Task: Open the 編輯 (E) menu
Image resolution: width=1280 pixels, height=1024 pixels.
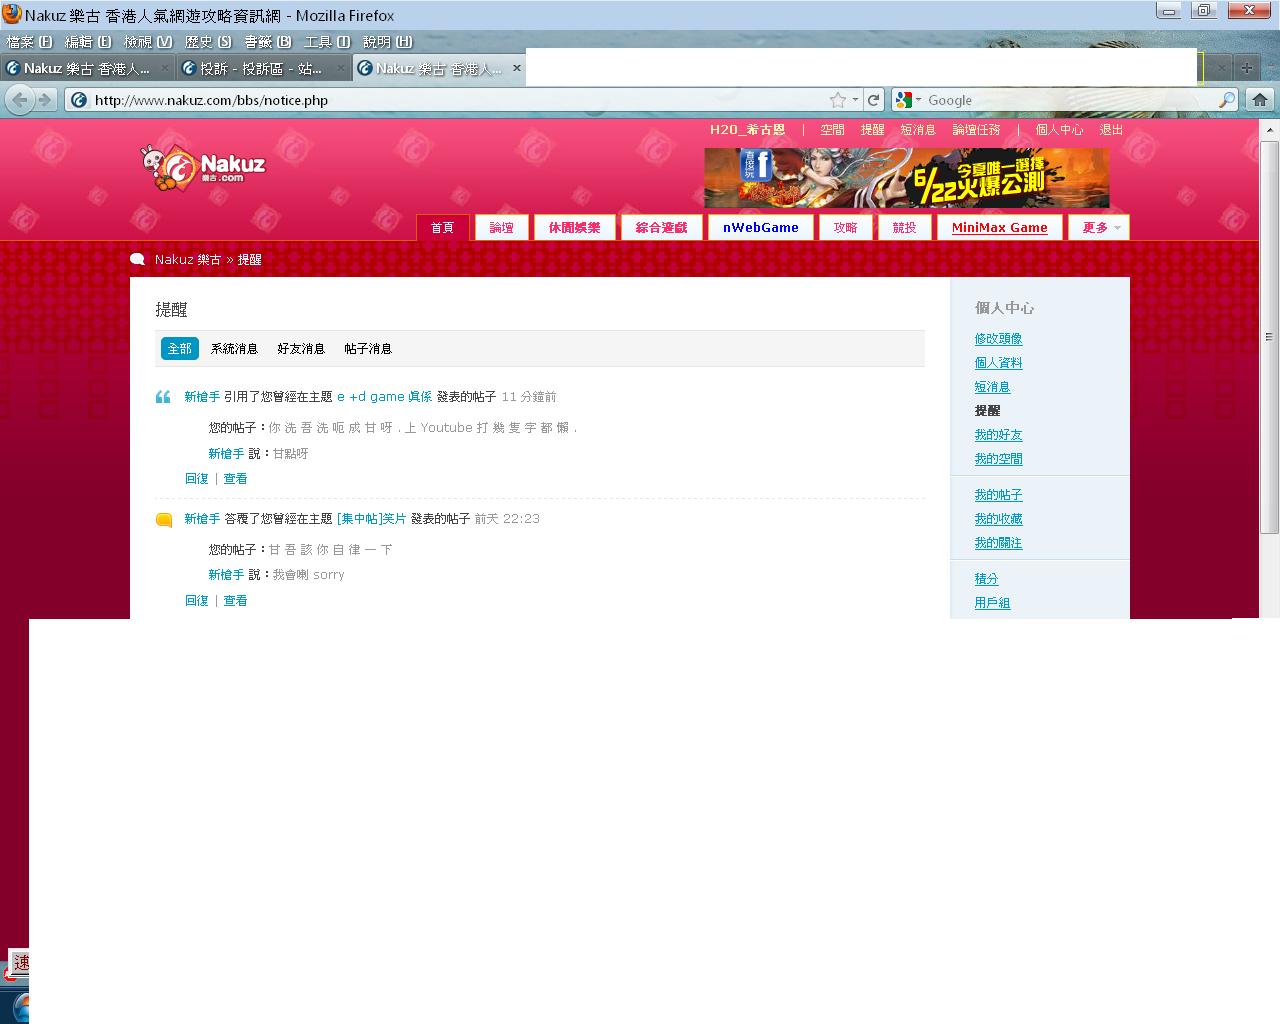Action: 88,42
